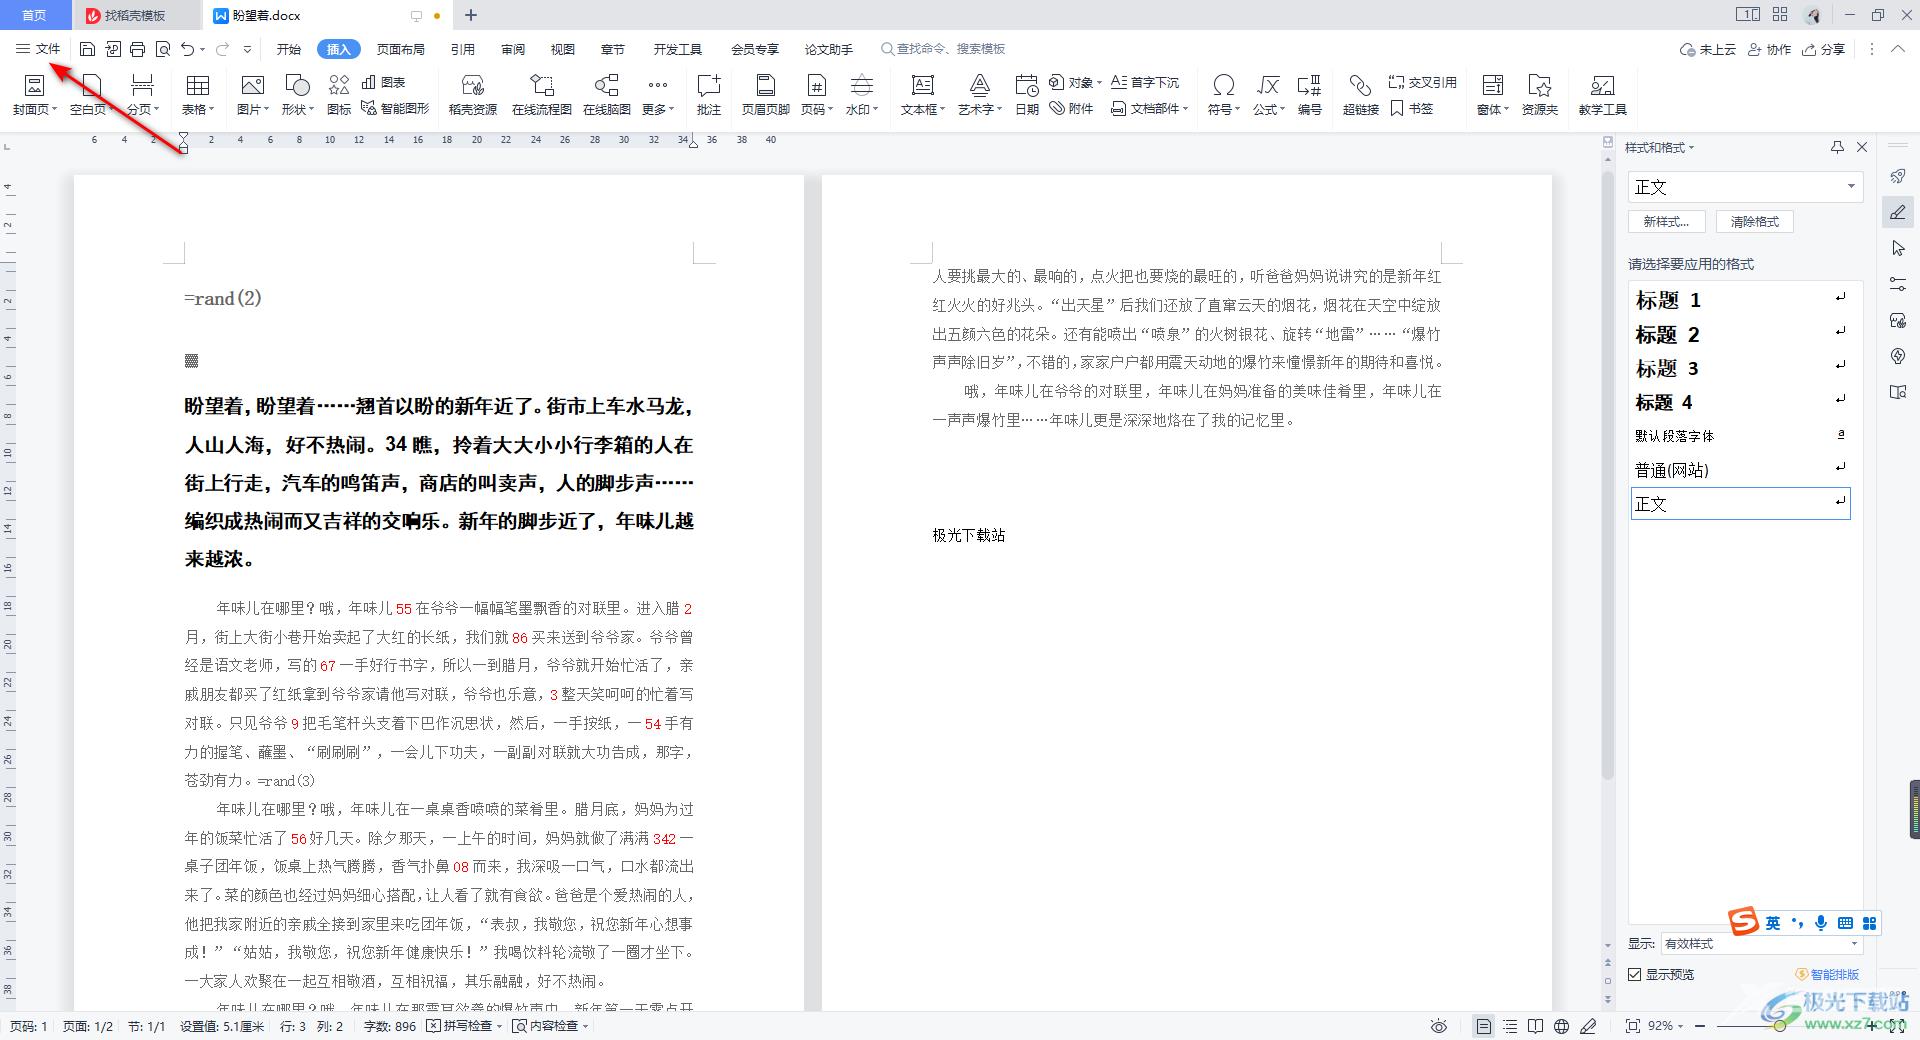Viewport: 1920px width, 1040px height.
Task: Click the 新样式 button
Action: click(1666, 222)
